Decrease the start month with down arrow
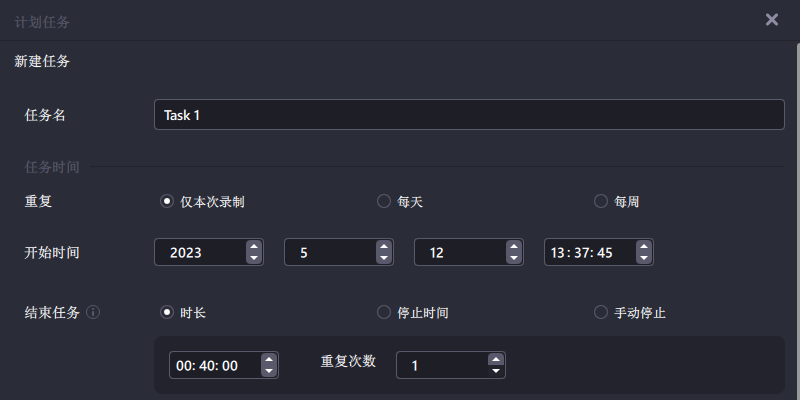This screenshot has width=800, height=400. pyautogui.click(x=384, y=258)
